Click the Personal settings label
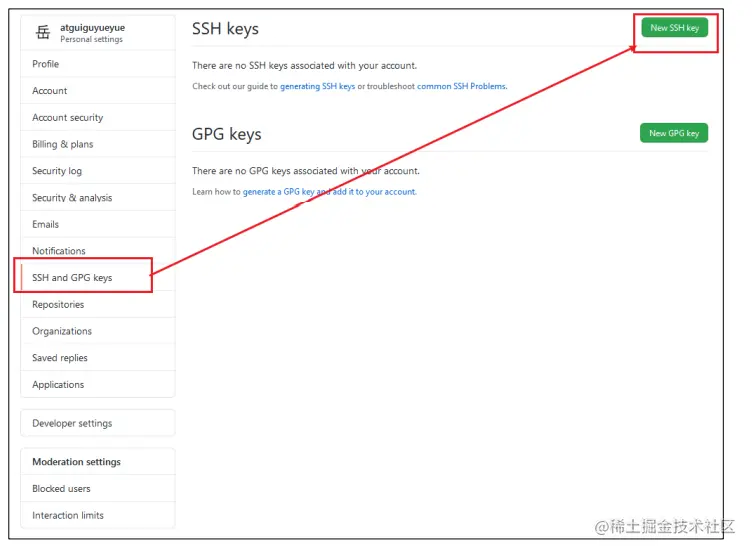Screen dimensions: 752x552 (92, 39)
